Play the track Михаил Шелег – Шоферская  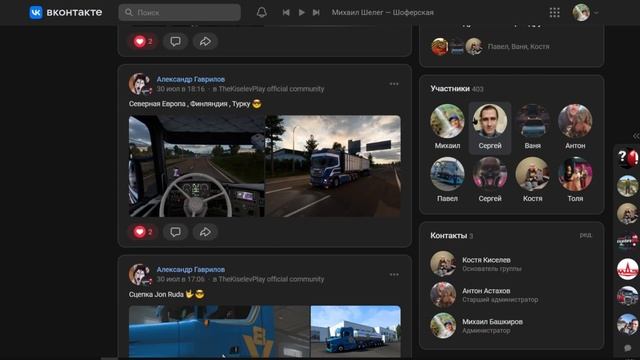301,13
